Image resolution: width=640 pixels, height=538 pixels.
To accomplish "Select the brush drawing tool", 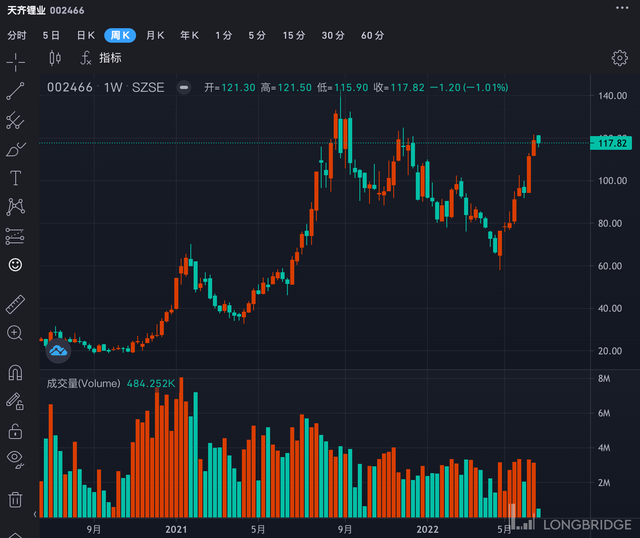I will point(16,150).
